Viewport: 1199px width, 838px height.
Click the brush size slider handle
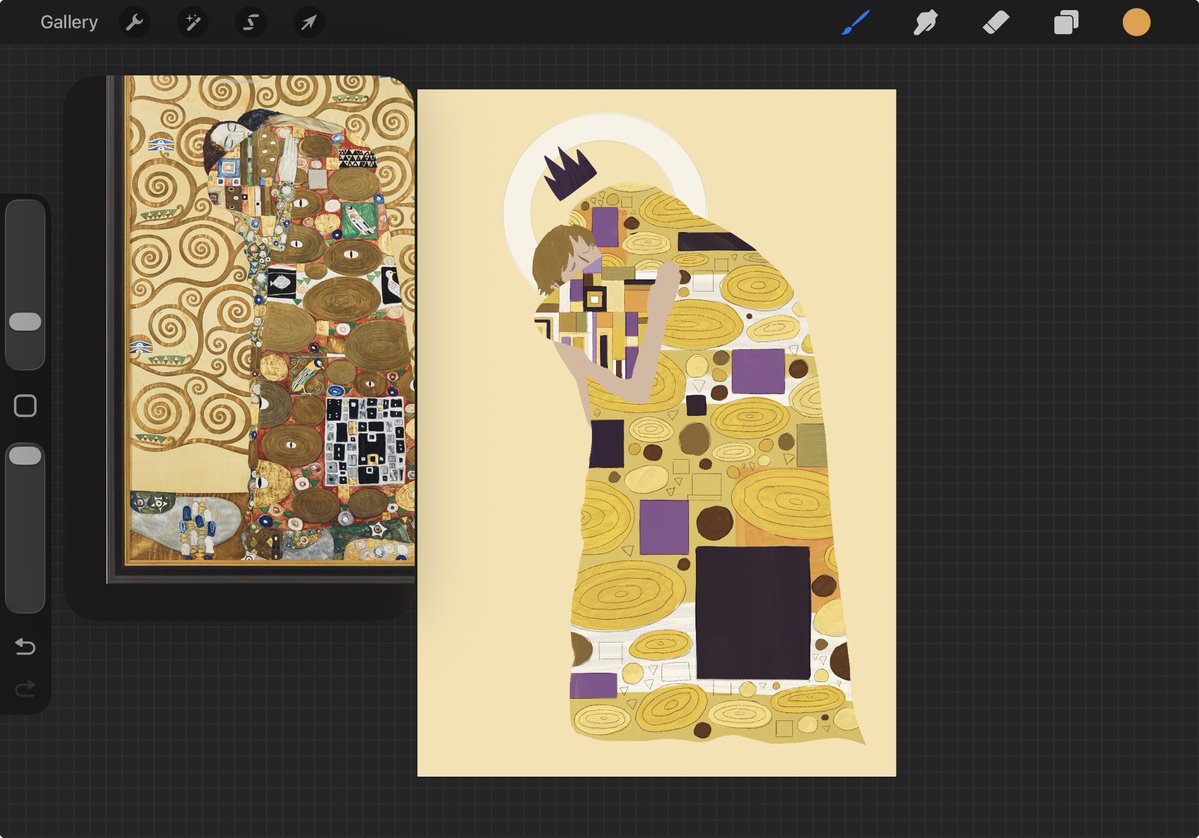[25, 322]
